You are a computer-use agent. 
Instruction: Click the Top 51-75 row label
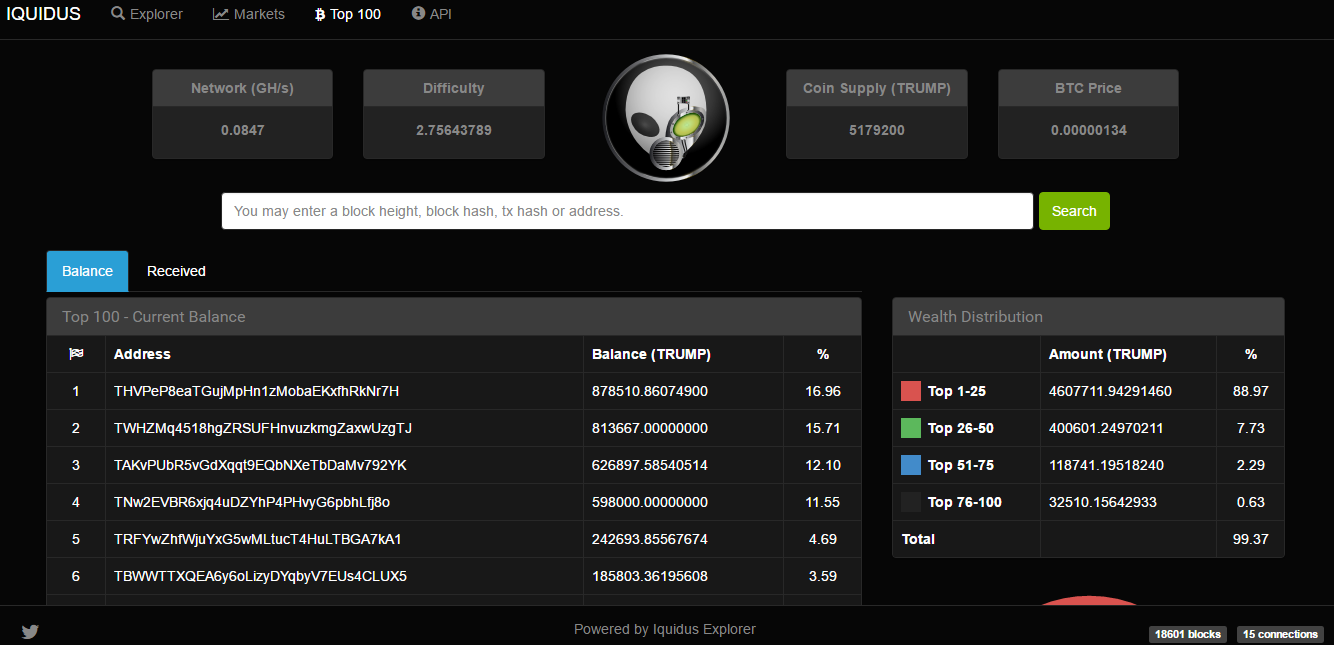tap(961, 465)
